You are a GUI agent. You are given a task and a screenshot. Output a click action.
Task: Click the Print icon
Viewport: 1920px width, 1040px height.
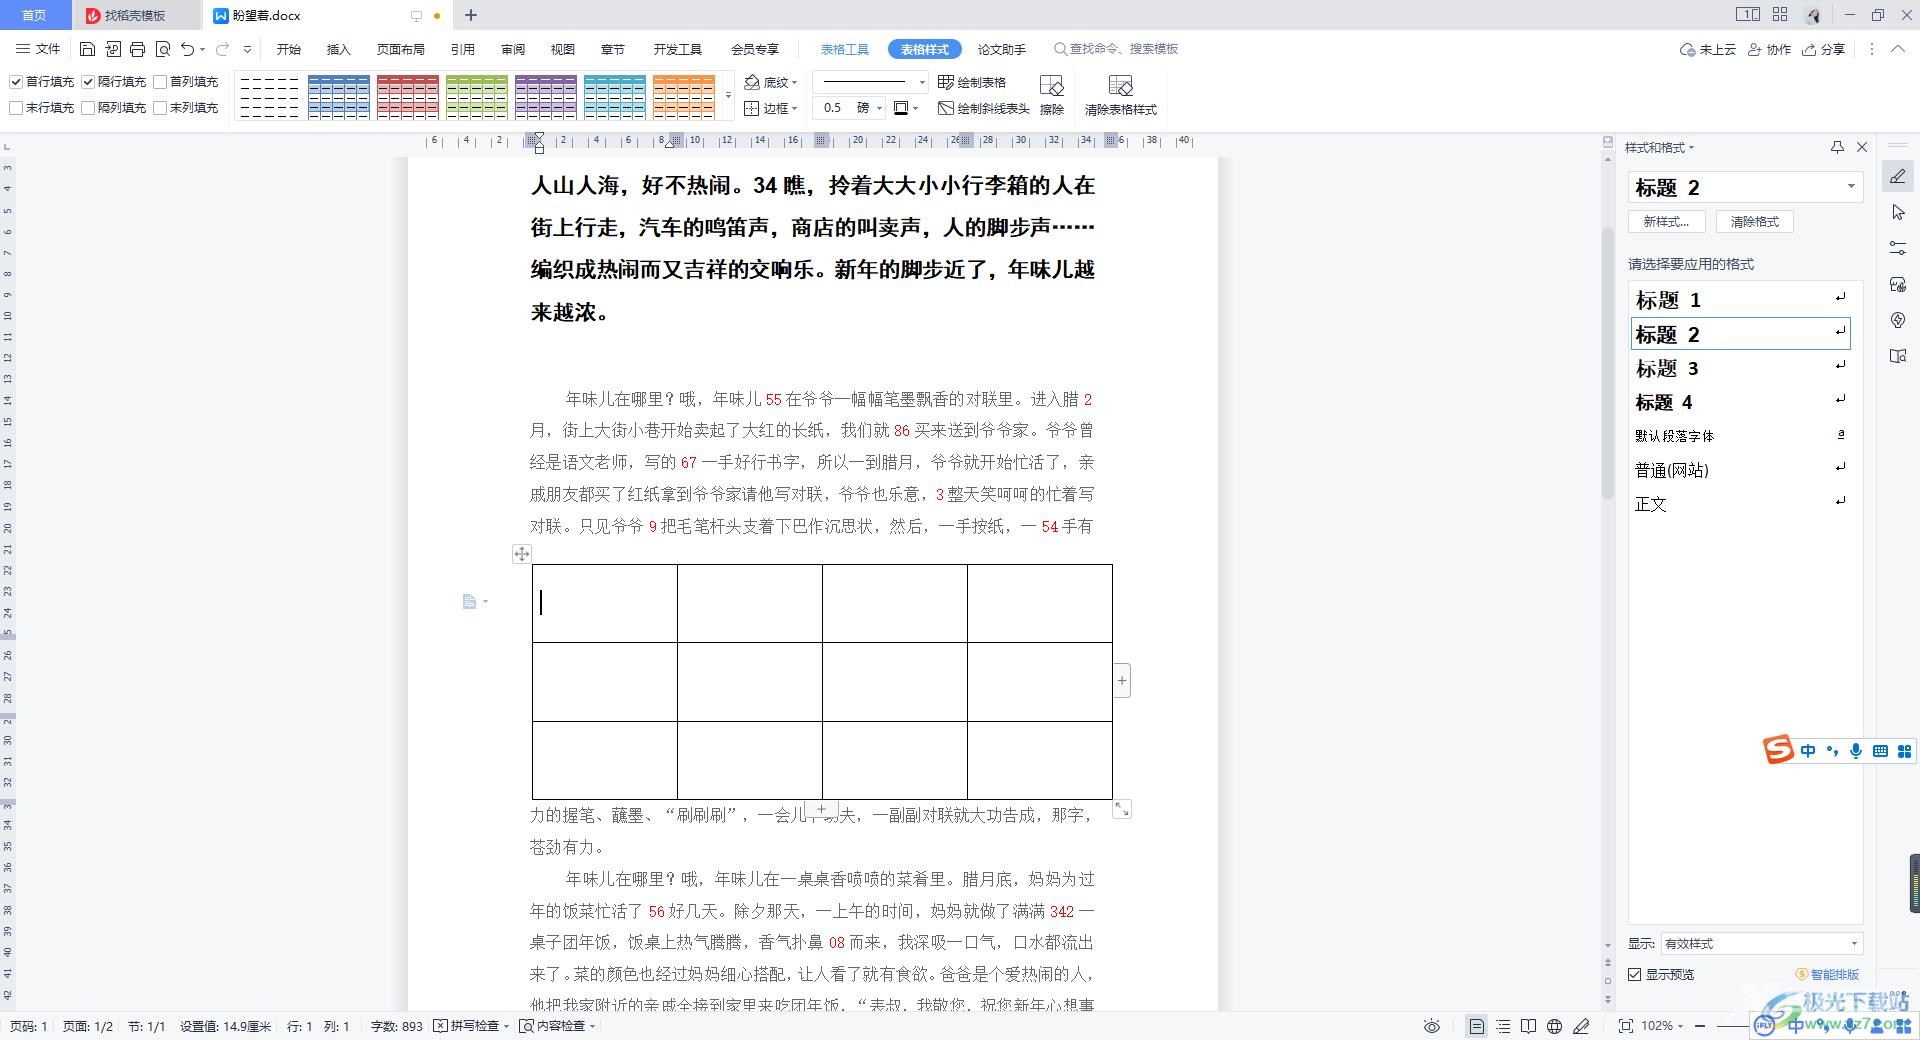click(x=138, y=49)
